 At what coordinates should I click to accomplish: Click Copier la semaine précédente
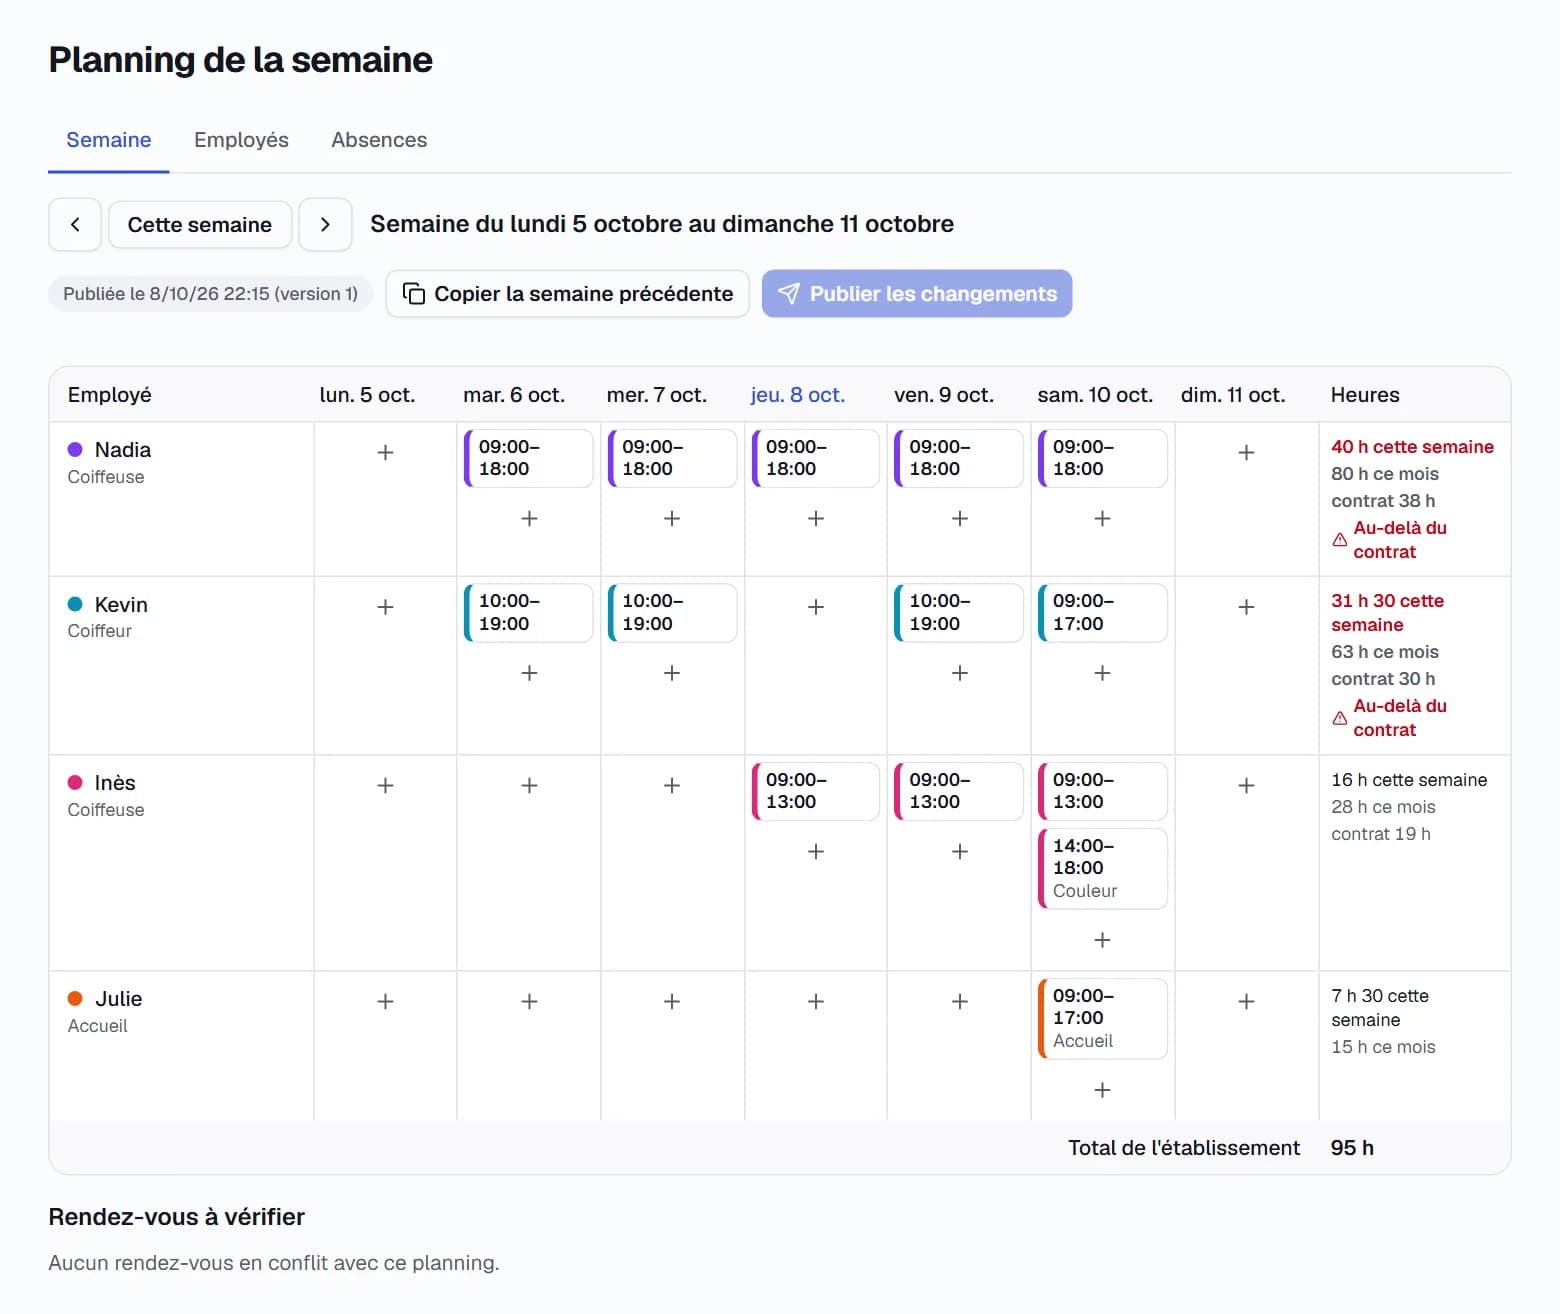tap(568, 294)
